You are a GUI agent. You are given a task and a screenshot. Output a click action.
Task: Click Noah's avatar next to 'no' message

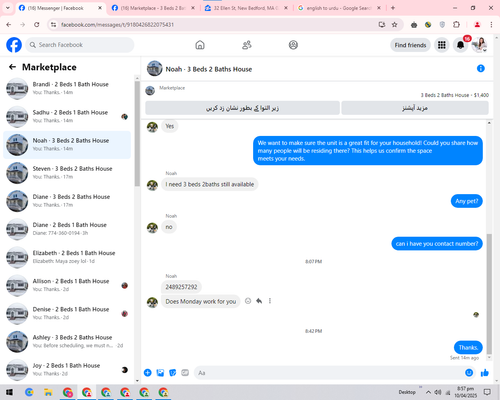pyautogui.click(x=152, y=227)
